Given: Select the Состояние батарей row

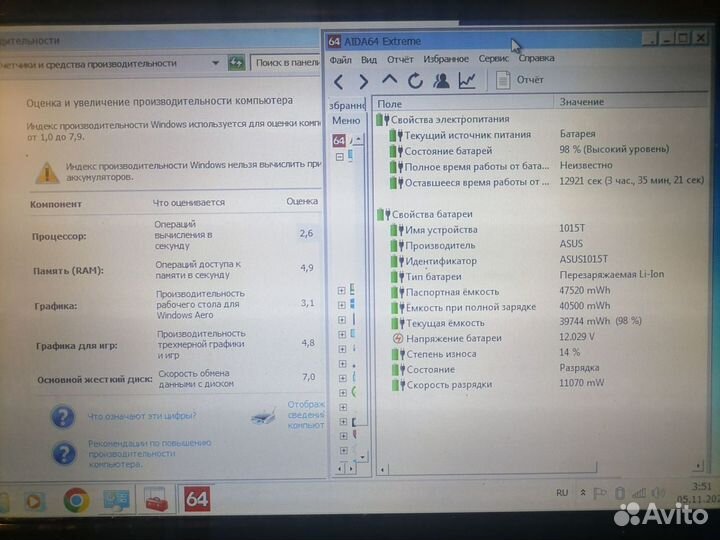Looking at the screenshot, I should coord(440,151).
